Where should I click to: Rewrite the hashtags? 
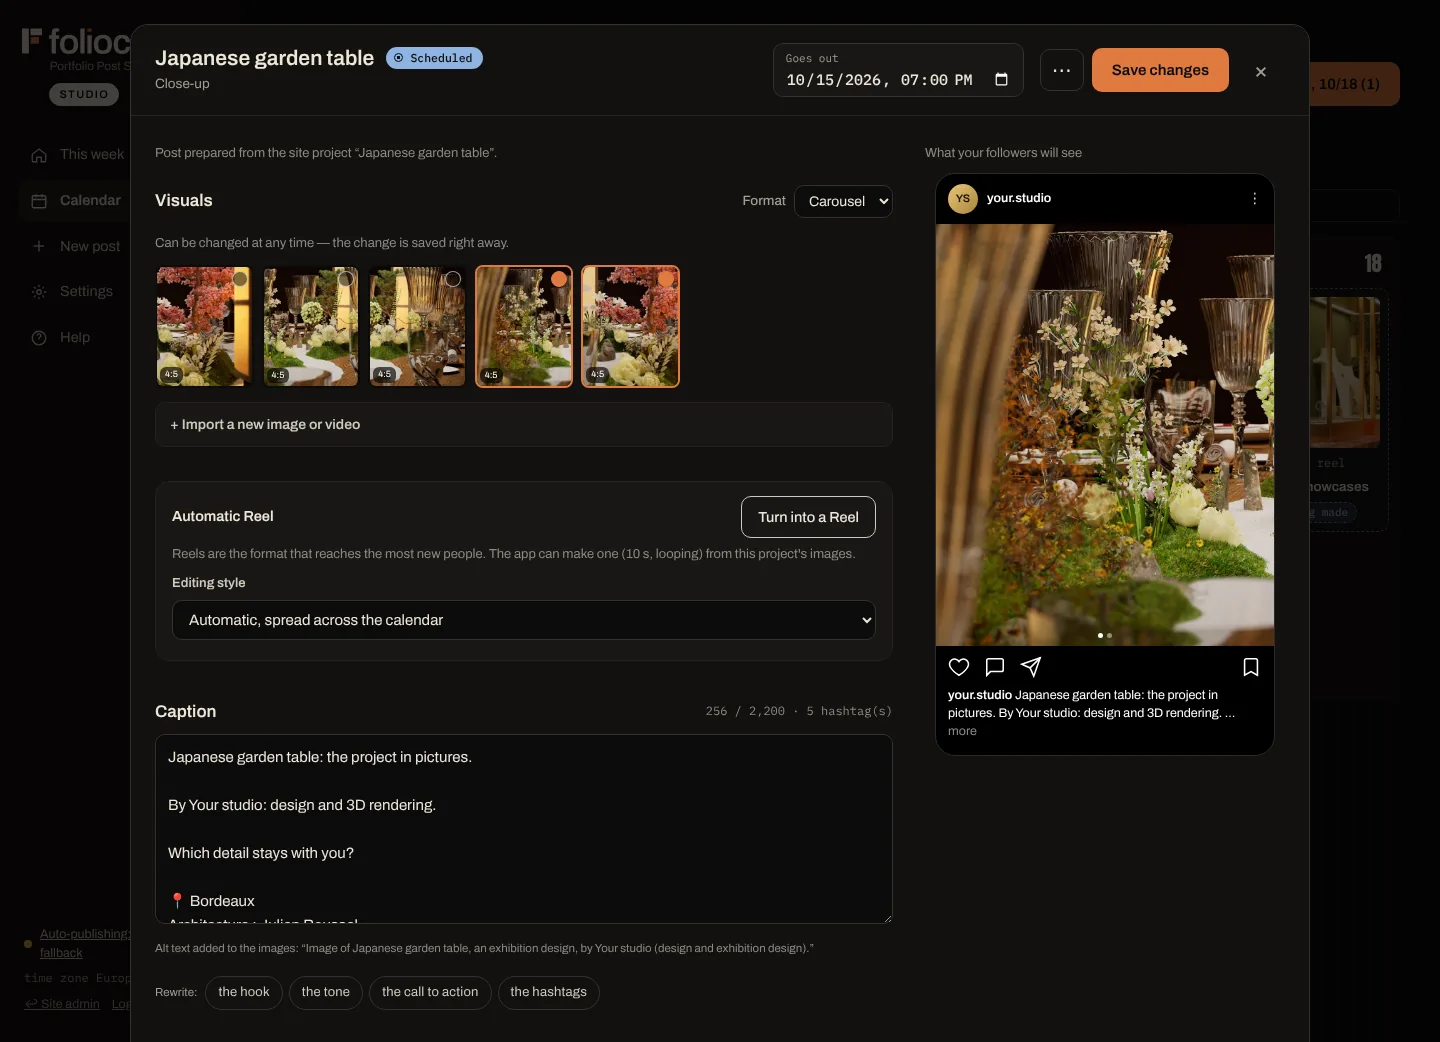tap(548, 992)
